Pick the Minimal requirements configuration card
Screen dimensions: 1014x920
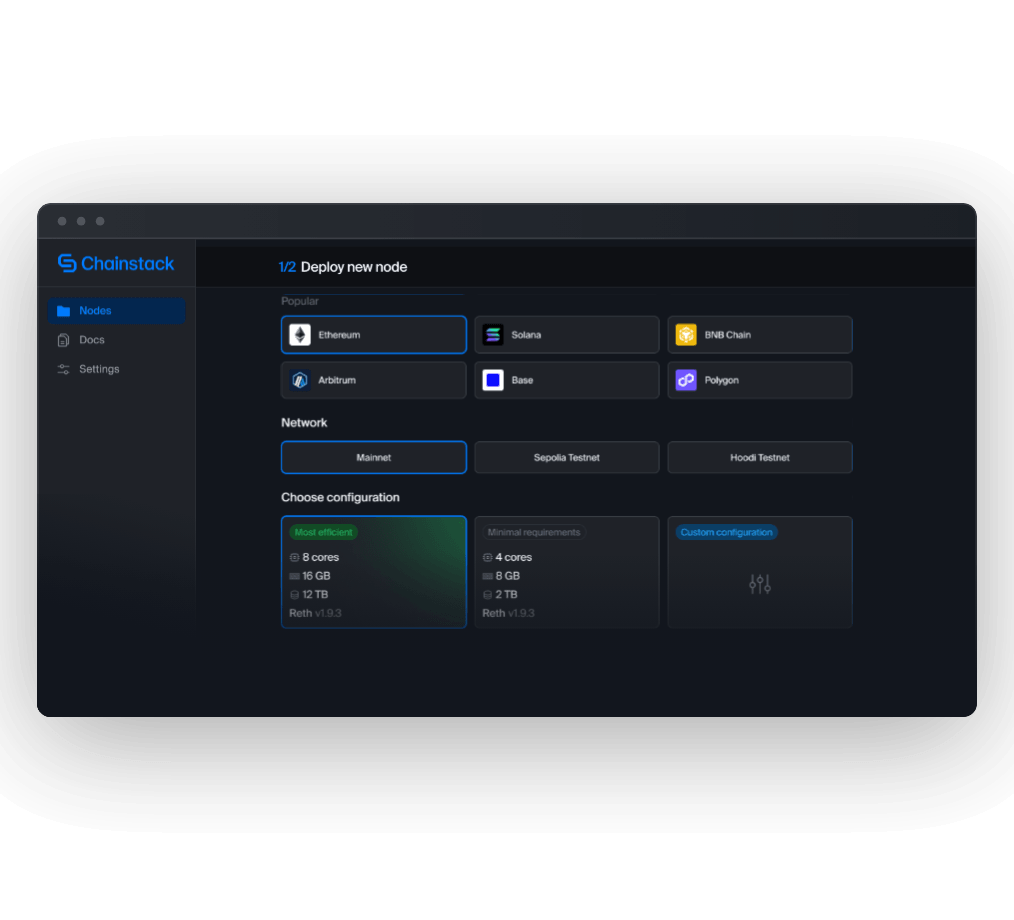coord(566,572)
